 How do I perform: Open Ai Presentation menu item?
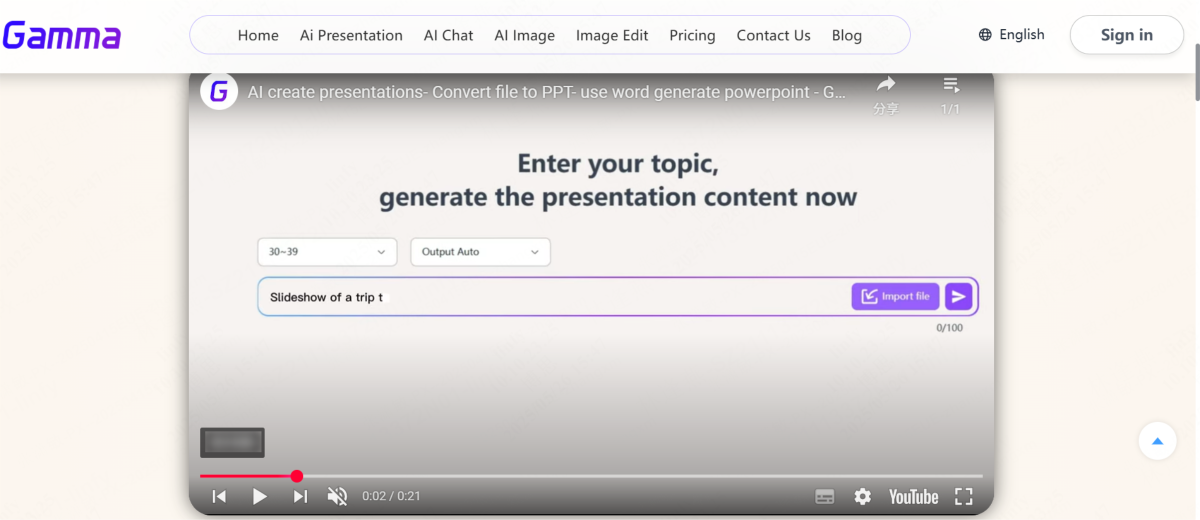[351, 35]
